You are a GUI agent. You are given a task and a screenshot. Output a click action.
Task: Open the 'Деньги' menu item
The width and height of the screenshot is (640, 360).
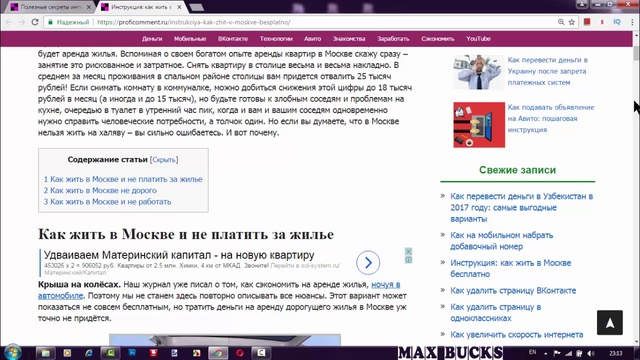[x=152, y=39]
